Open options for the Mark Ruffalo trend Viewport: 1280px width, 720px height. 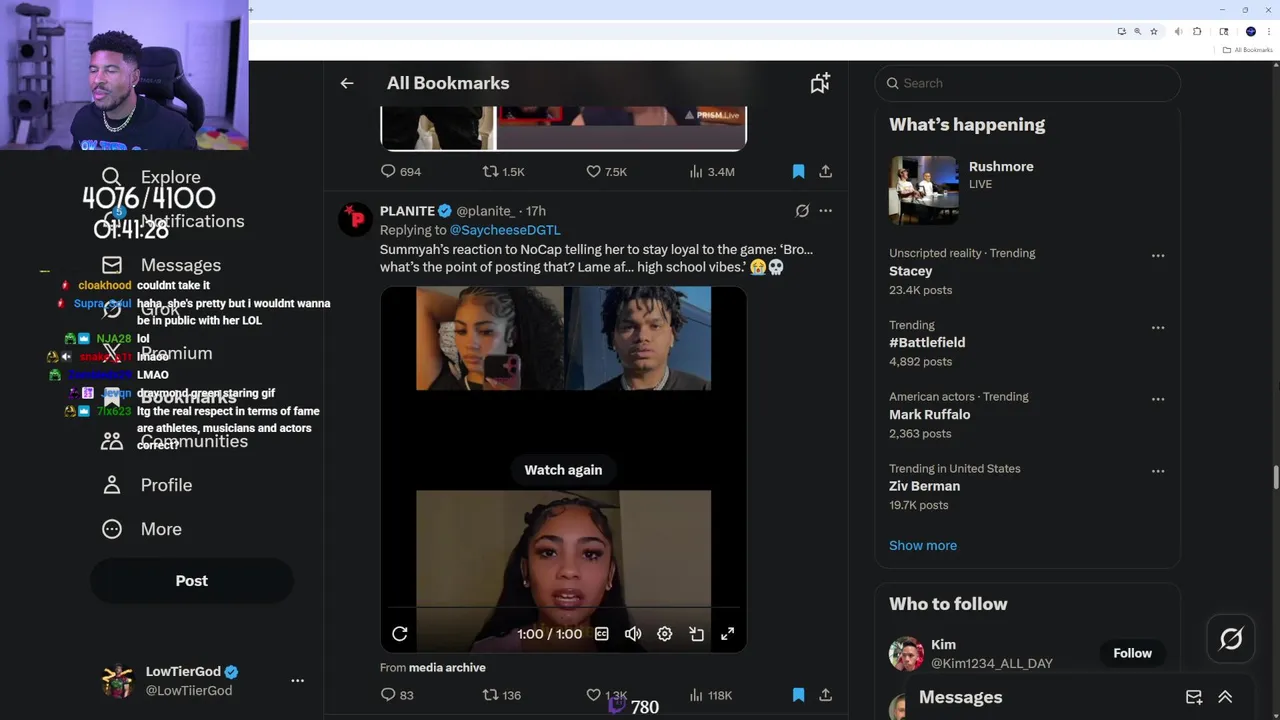(1158, 399)
